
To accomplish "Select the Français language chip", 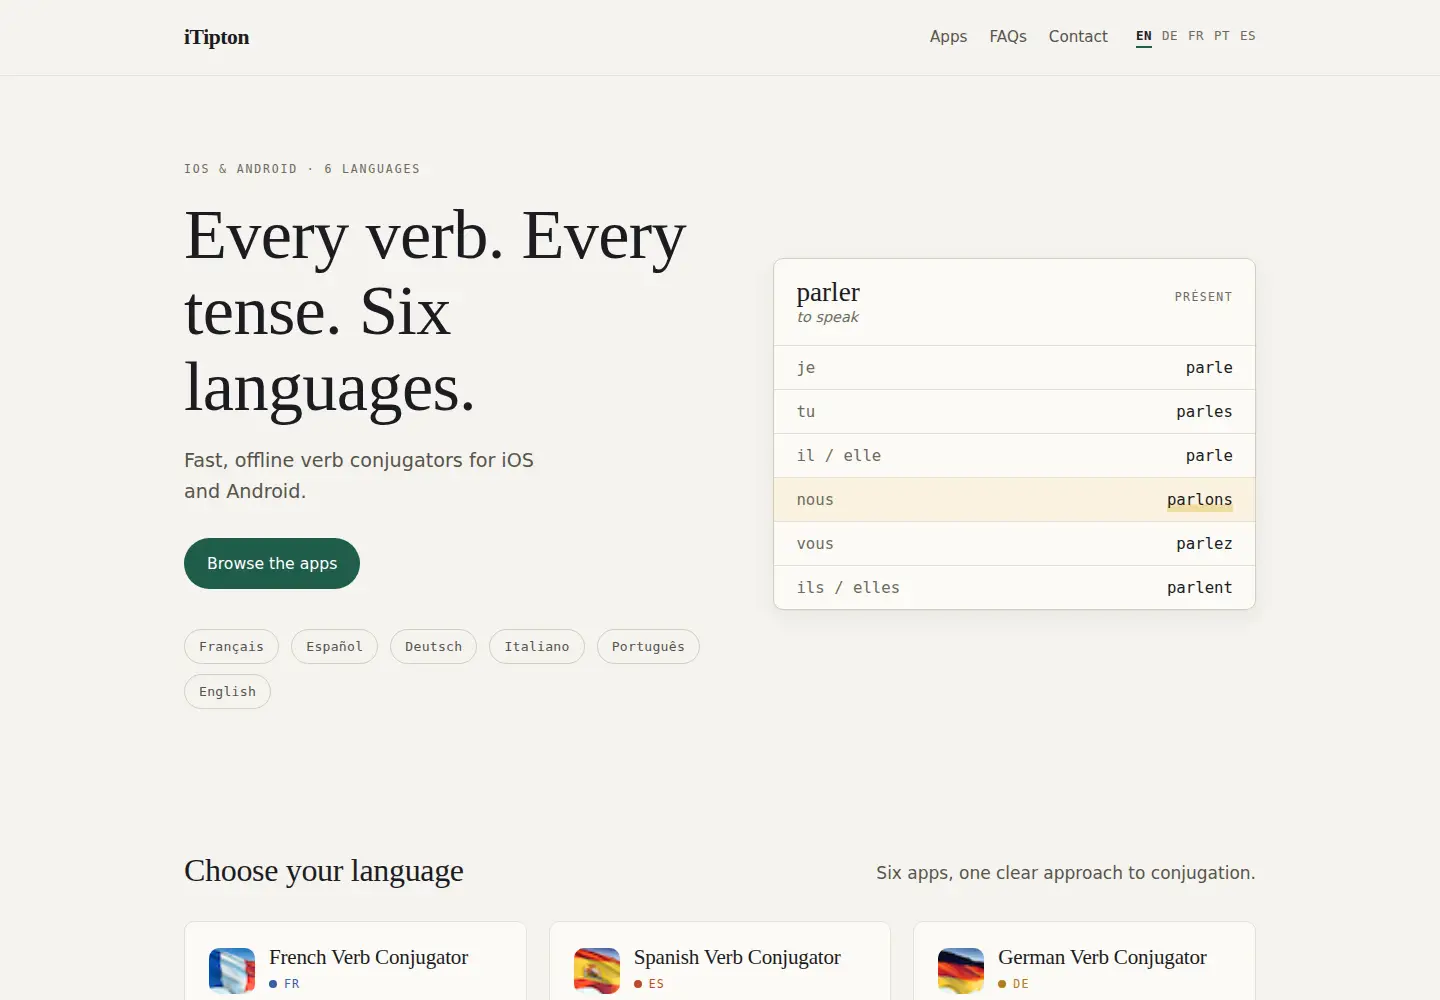I will pos(231,646).
